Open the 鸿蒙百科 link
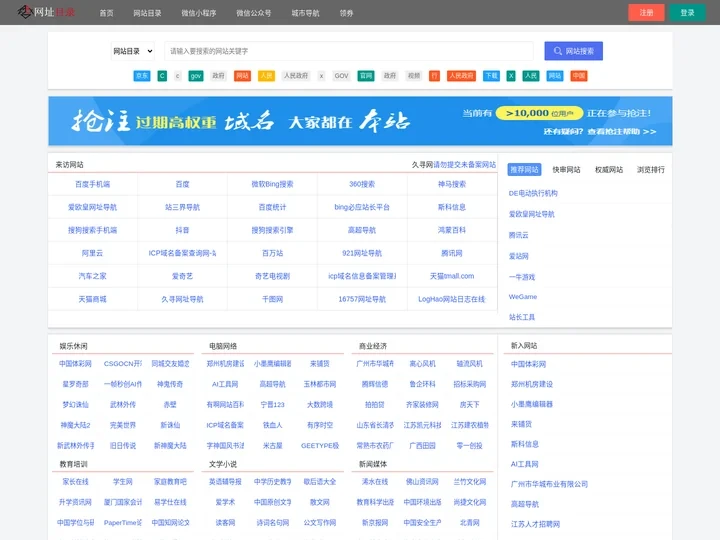Image resolution: width=720 pixels, height=540 pixels. tap(452, 230)
